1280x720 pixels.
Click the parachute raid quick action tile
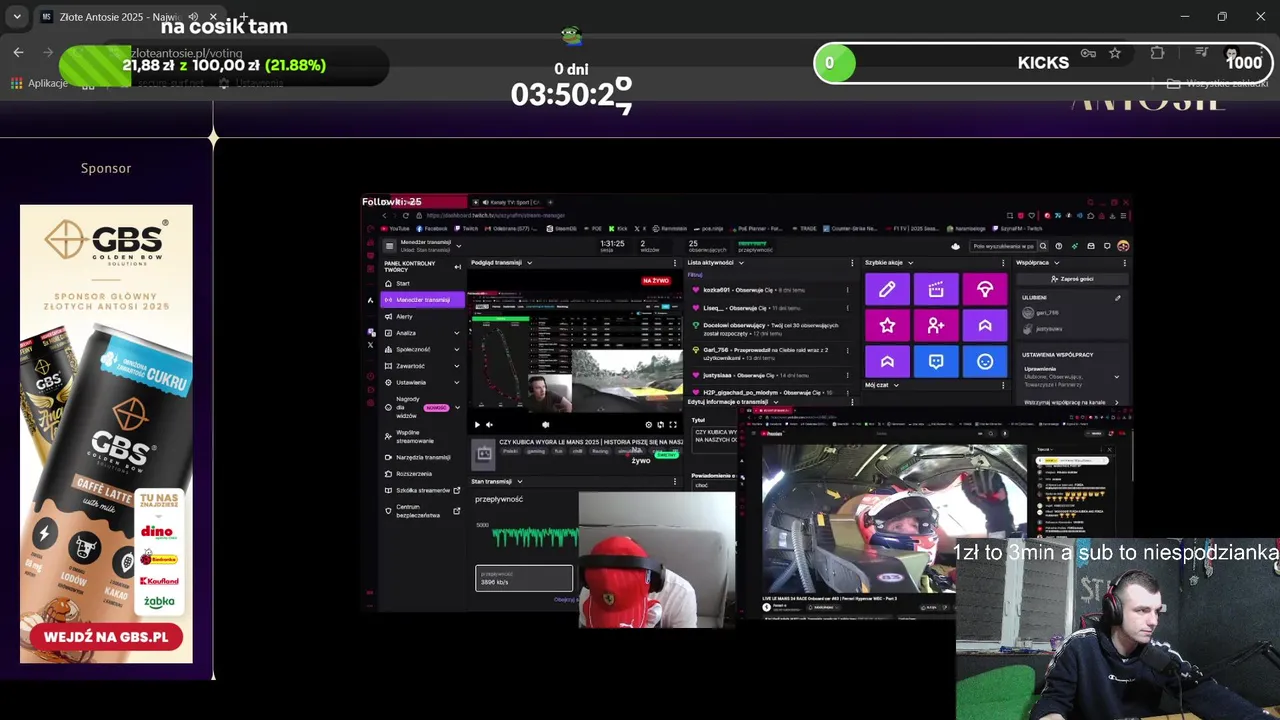[985, 289]
